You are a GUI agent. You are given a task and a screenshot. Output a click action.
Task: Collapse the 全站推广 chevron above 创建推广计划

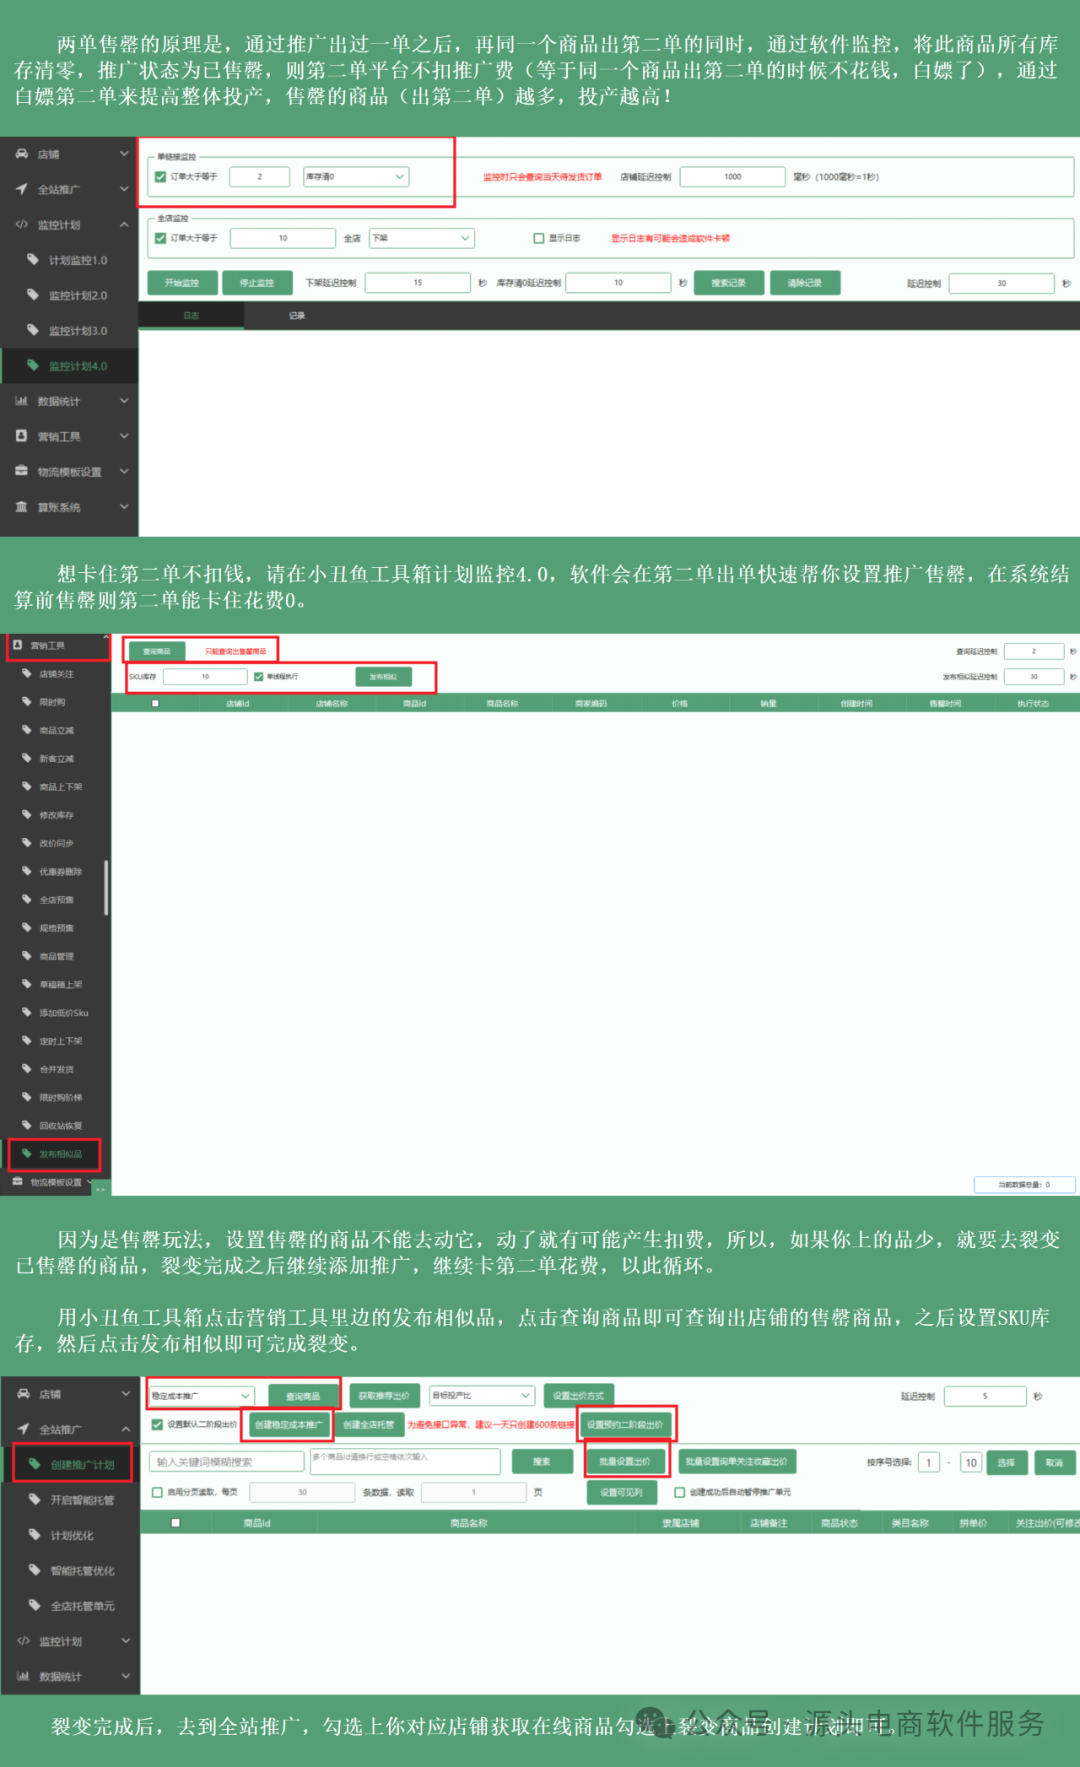125,1429
